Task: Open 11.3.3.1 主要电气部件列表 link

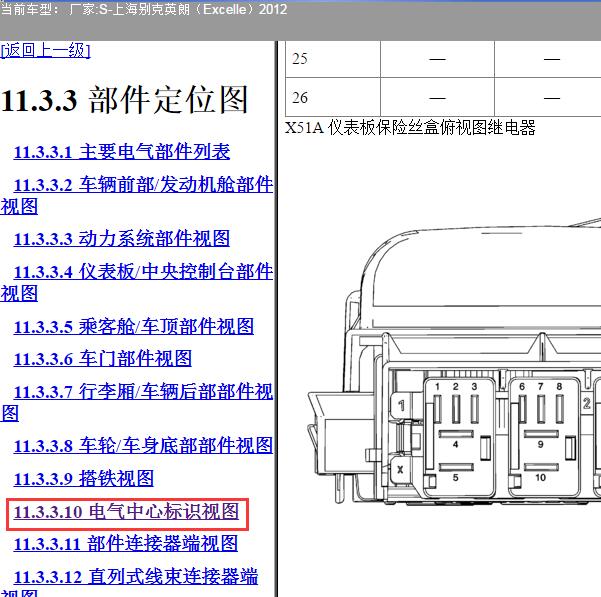Action: pyautogui.click(x=122, y=151)
